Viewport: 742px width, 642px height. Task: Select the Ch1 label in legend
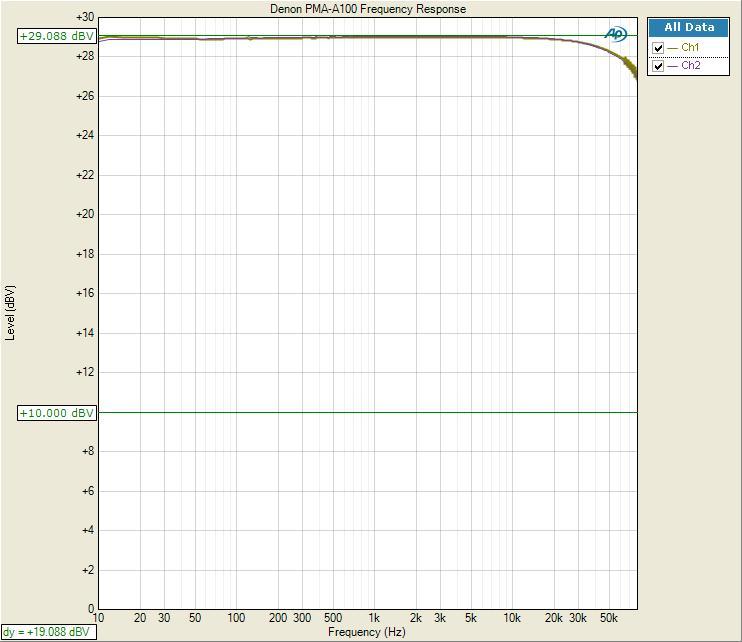tap(690, 48)
